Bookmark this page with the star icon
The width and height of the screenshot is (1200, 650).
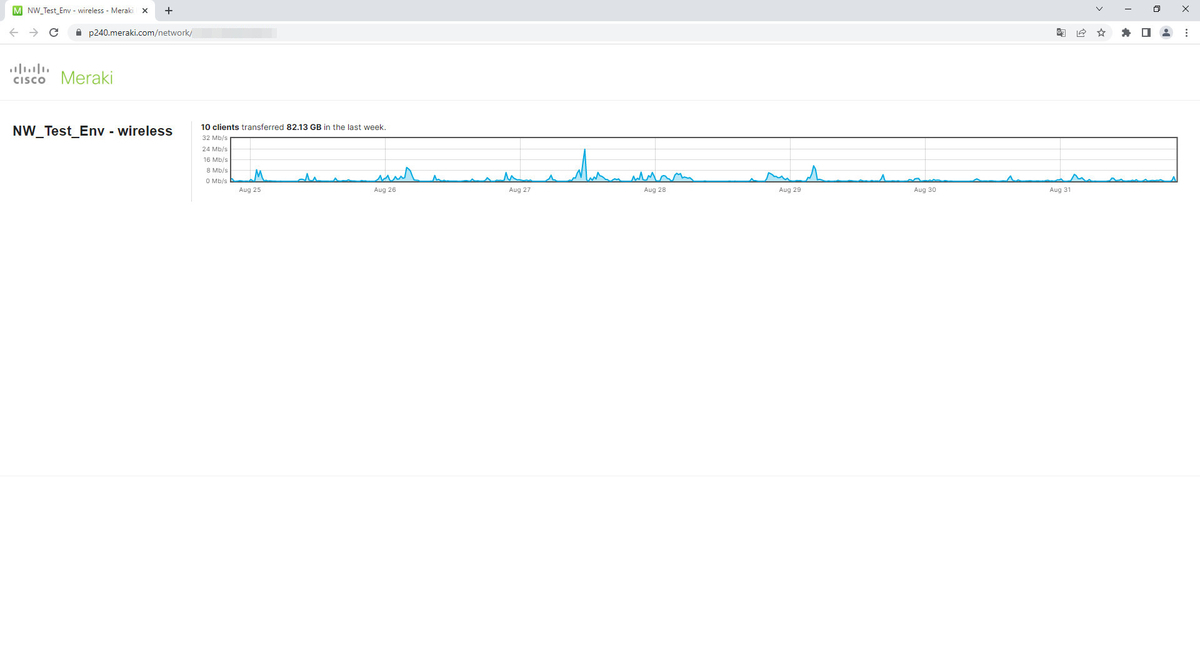(x=1101, y=32)
